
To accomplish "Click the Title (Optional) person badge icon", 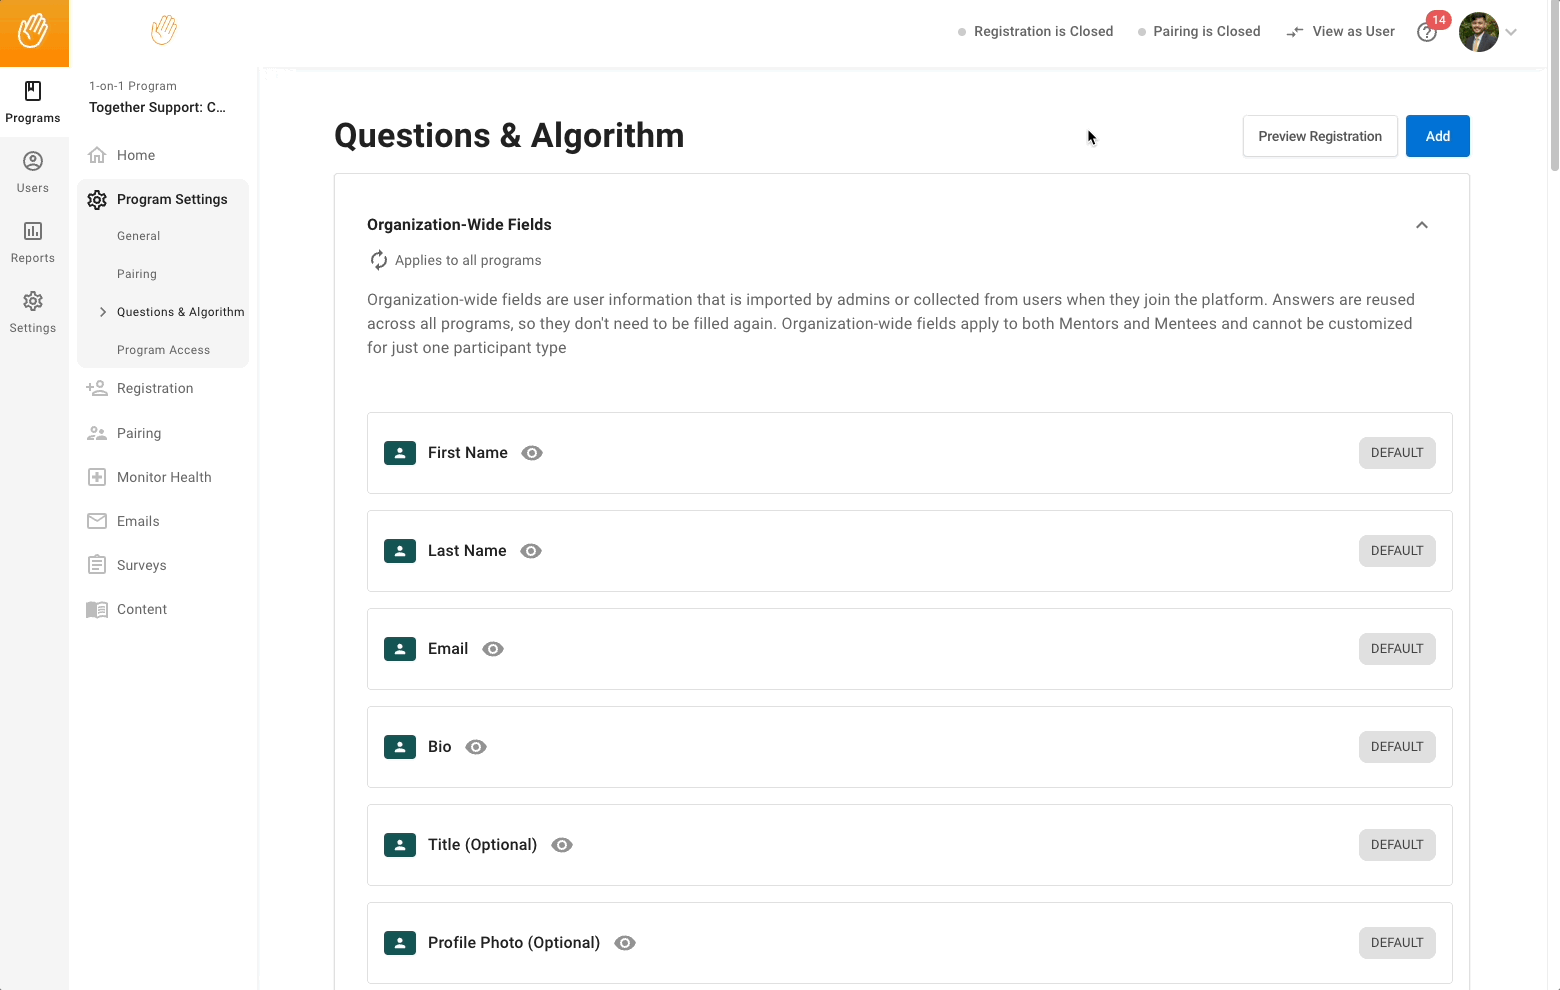I will coord(400,845).
